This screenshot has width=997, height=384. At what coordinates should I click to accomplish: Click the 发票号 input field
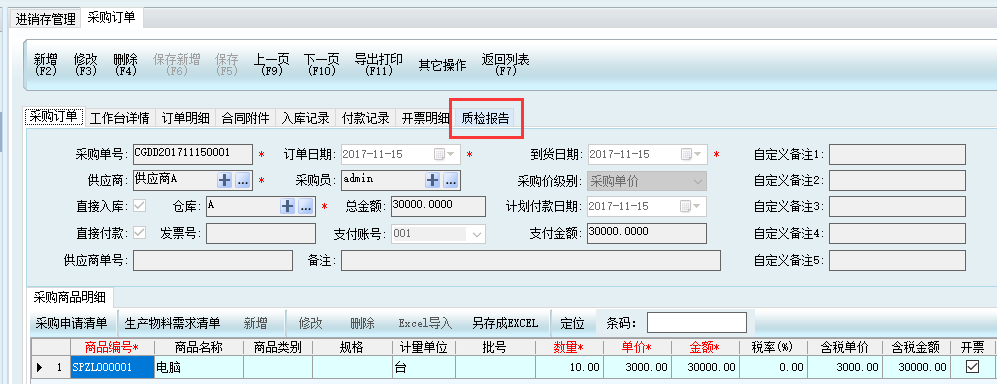pyautogui.click(x=261, y=233)
